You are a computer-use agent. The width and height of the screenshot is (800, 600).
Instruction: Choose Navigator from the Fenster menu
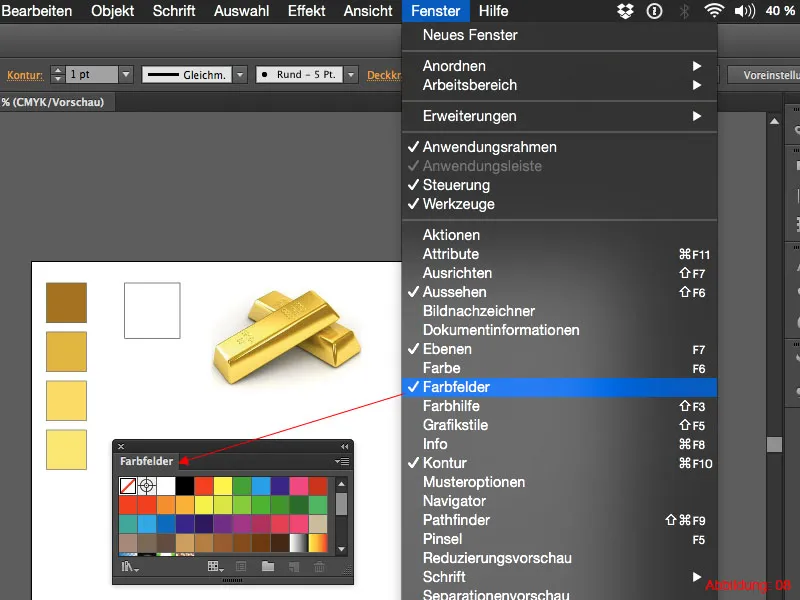(x=559, y=501)
